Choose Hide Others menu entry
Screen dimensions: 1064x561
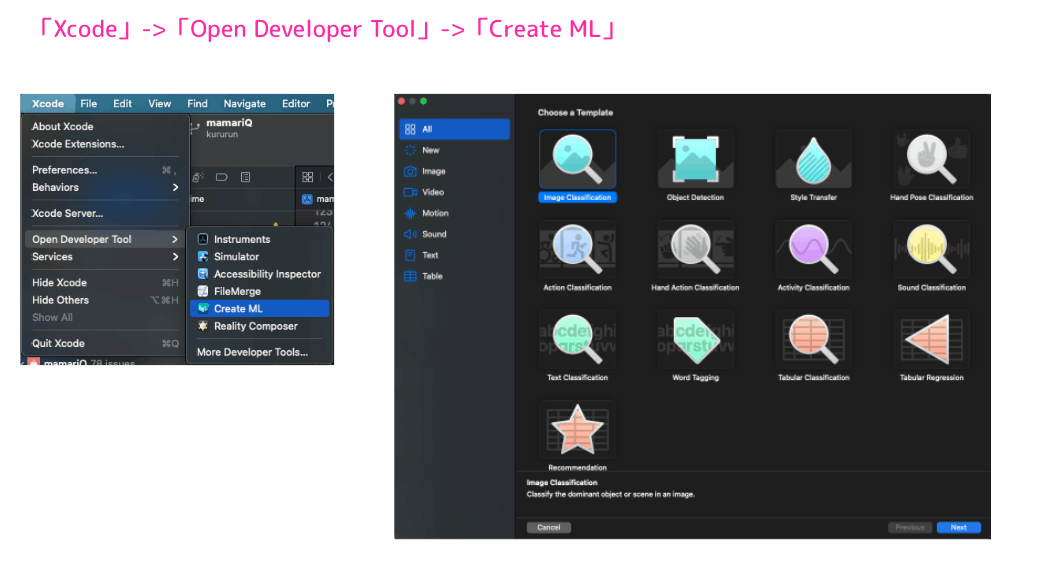click(x=105, y=300)
